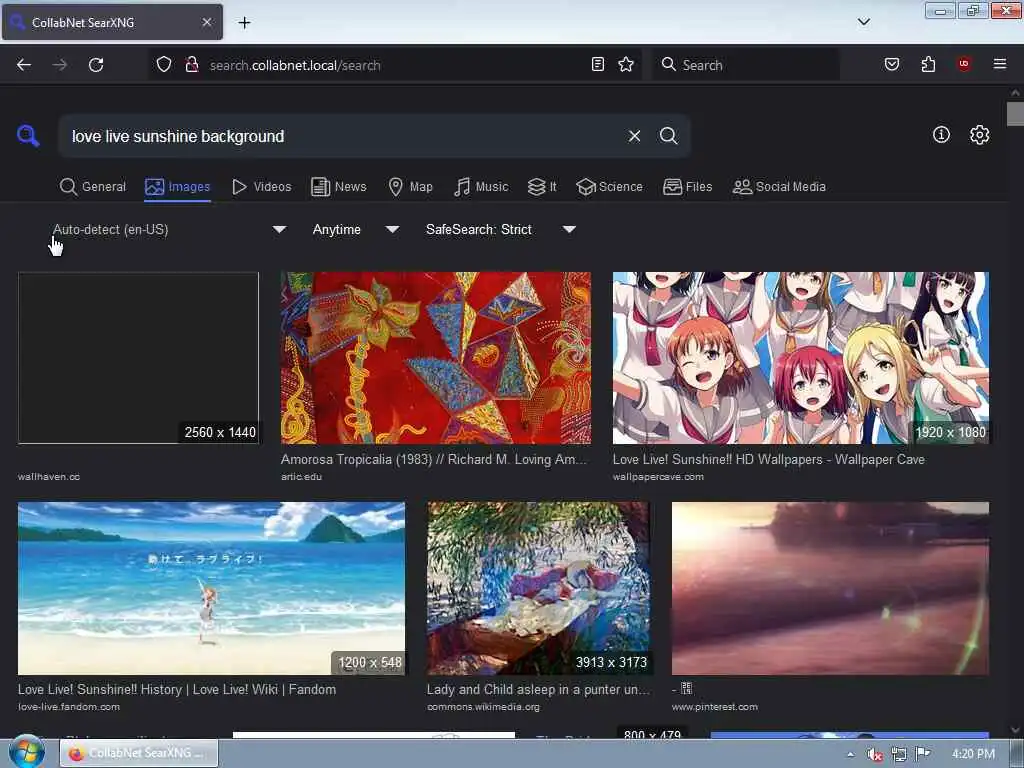
Task: Close the CollabNet SearXNG tab
Action: pyautogui.click(x=206, y=22)
